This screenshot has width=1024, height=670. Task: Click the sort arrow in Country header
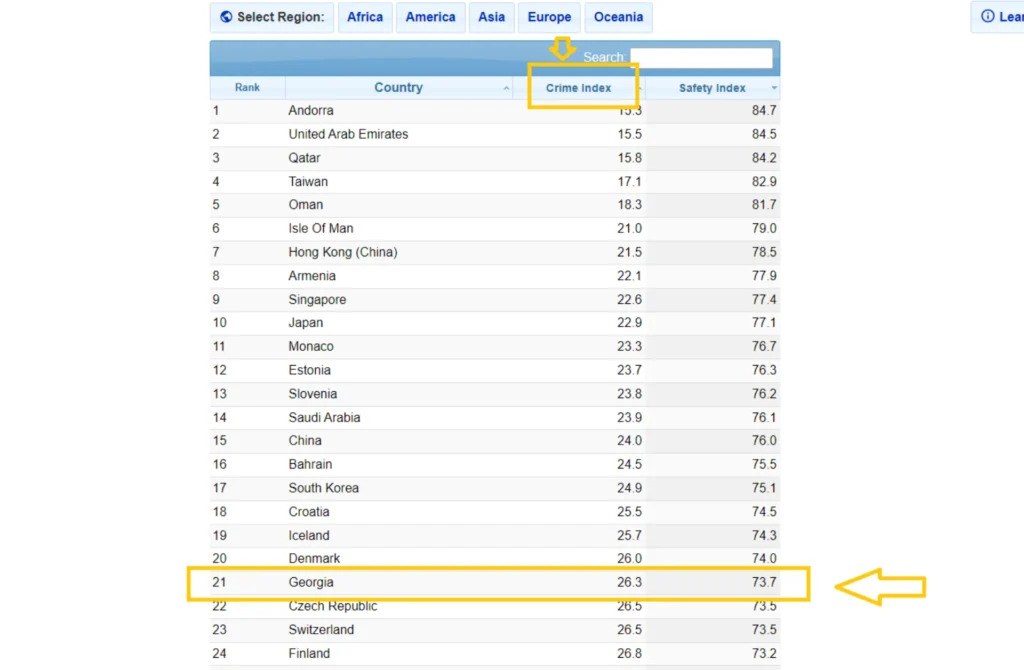coord(506,89)
